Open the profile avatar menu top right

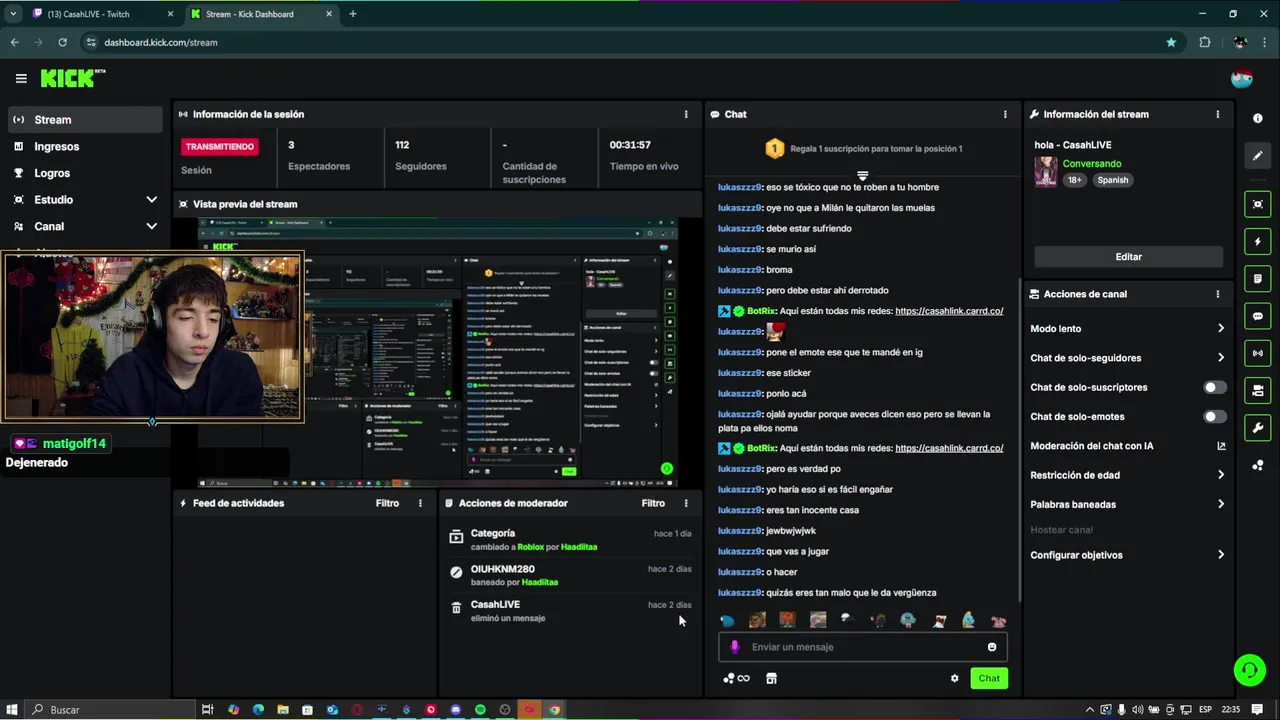coord(1242,78)
